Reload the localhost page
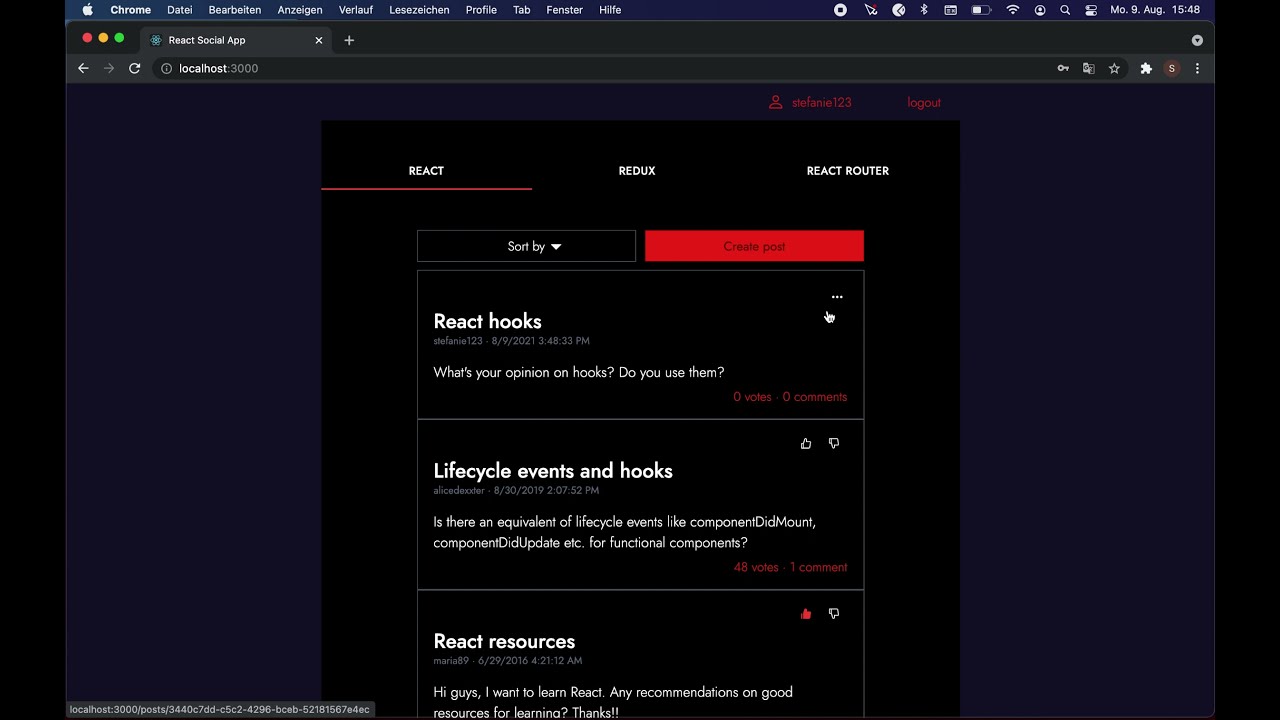This screenshot has height=720, width=1280. [135, 68]
